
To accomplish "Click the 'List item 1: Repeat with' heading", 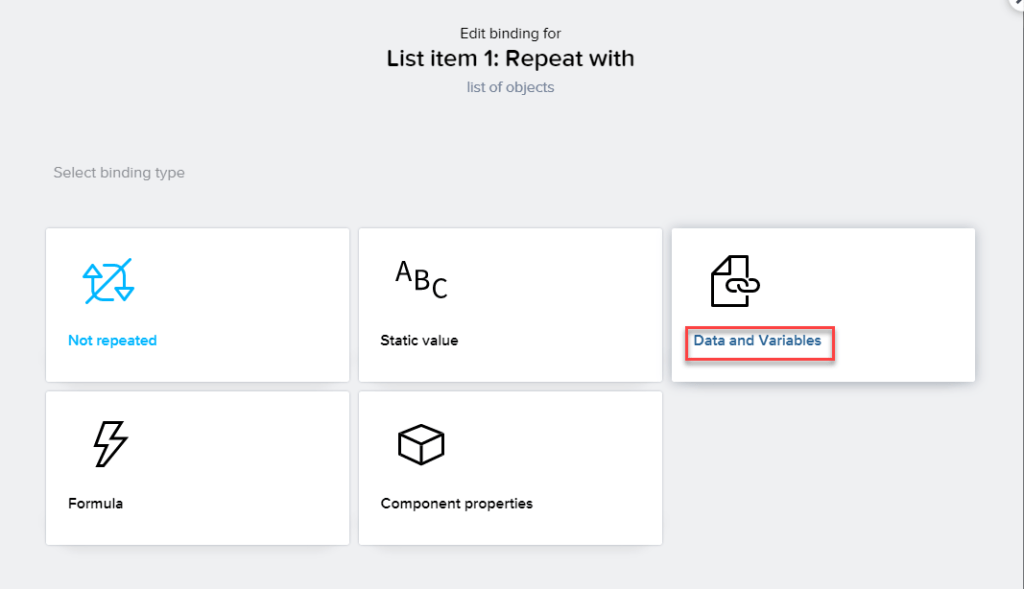I will [510, 59].
